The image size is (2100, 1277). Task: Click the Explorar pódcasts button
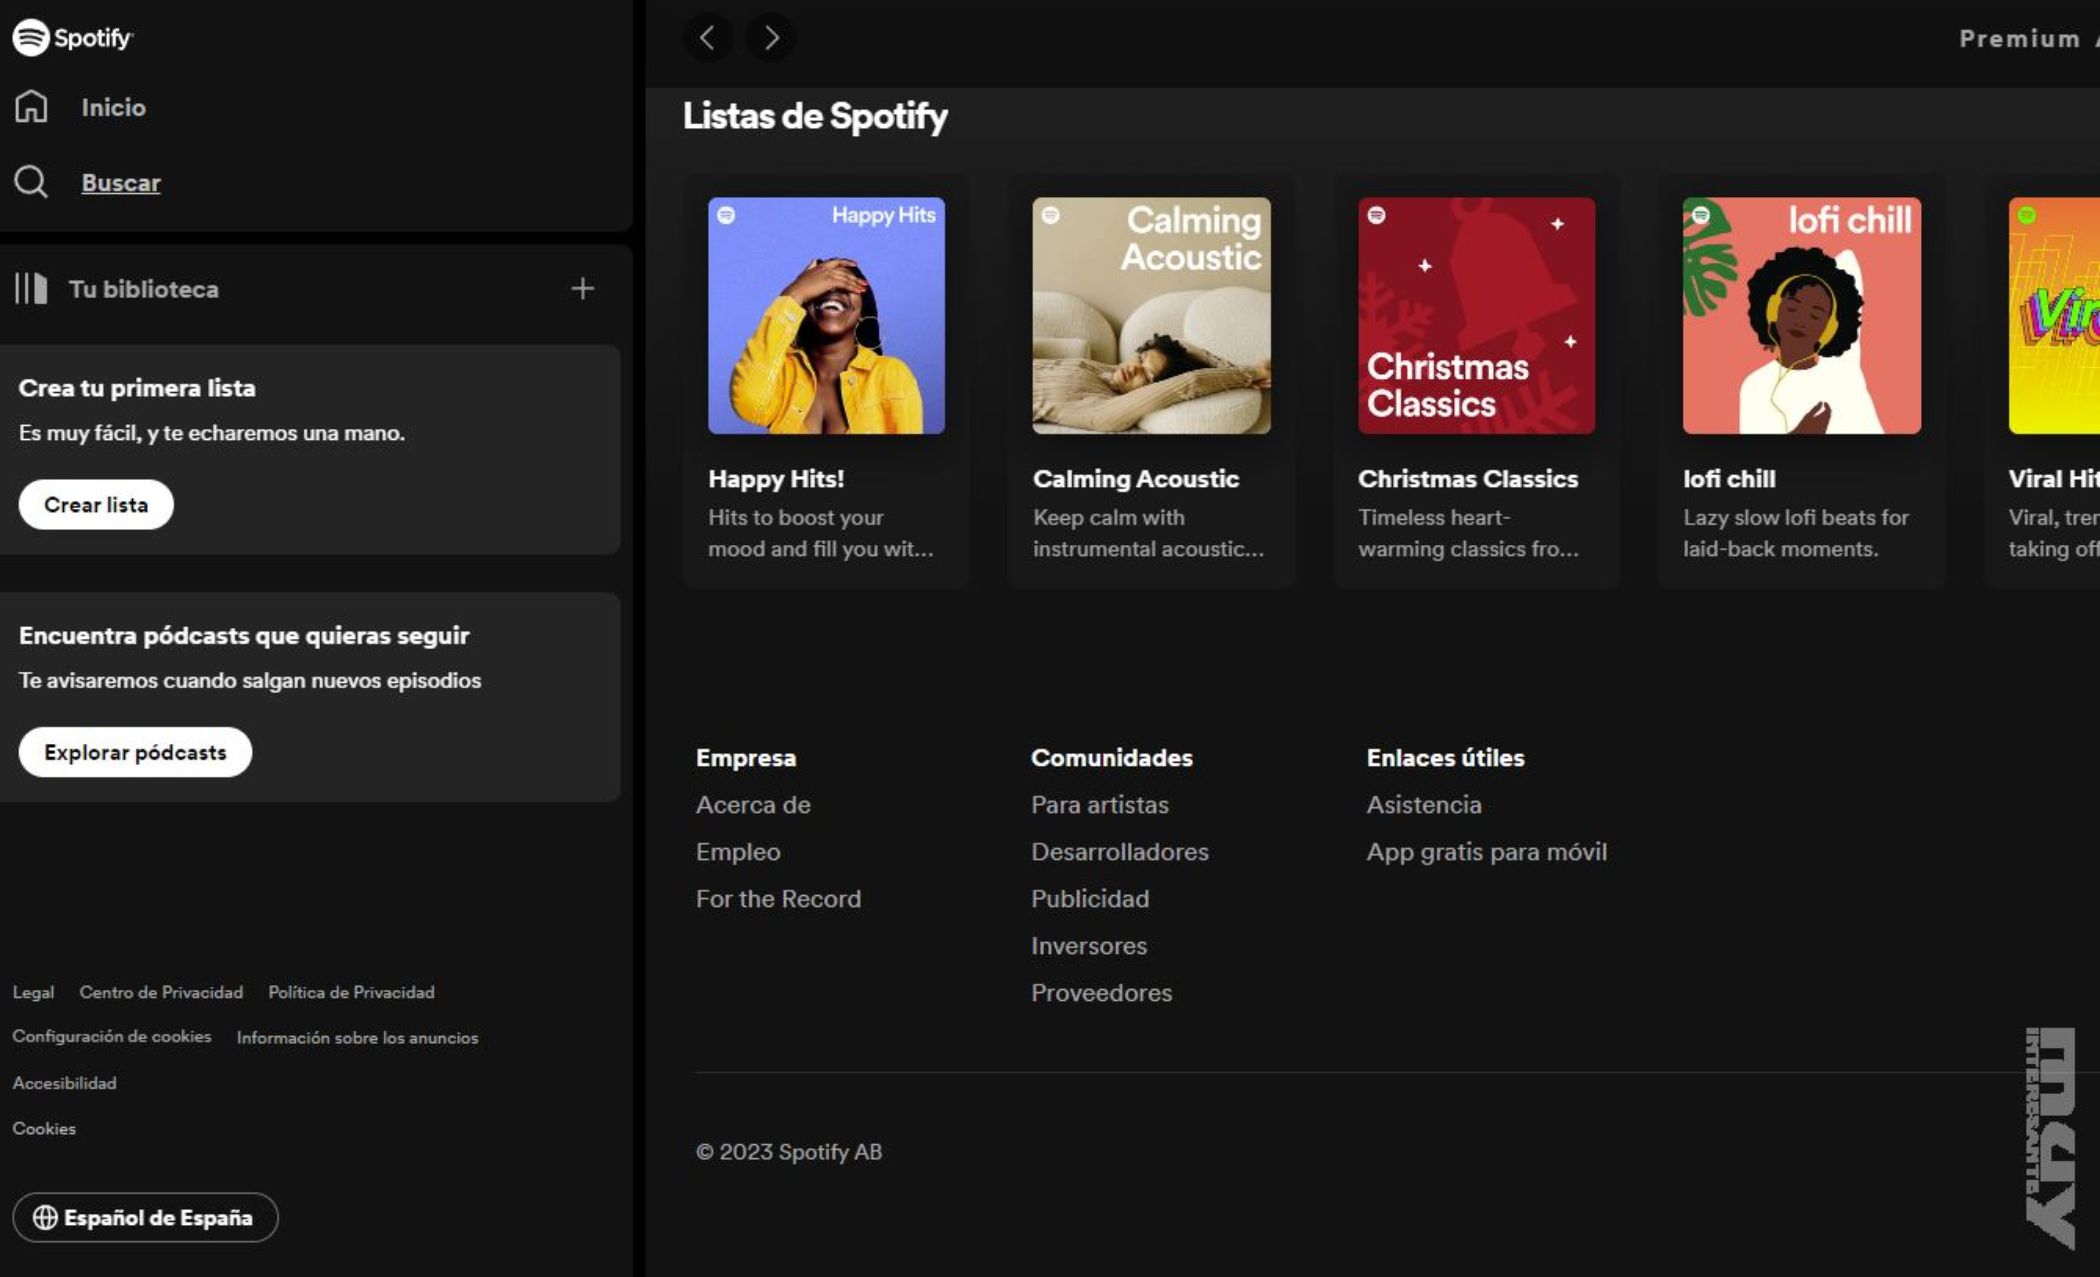[135, 752]
